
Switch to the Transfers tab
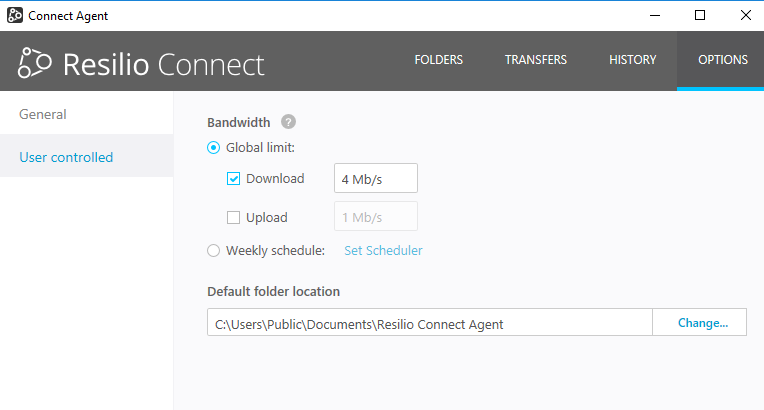(535, 60)
